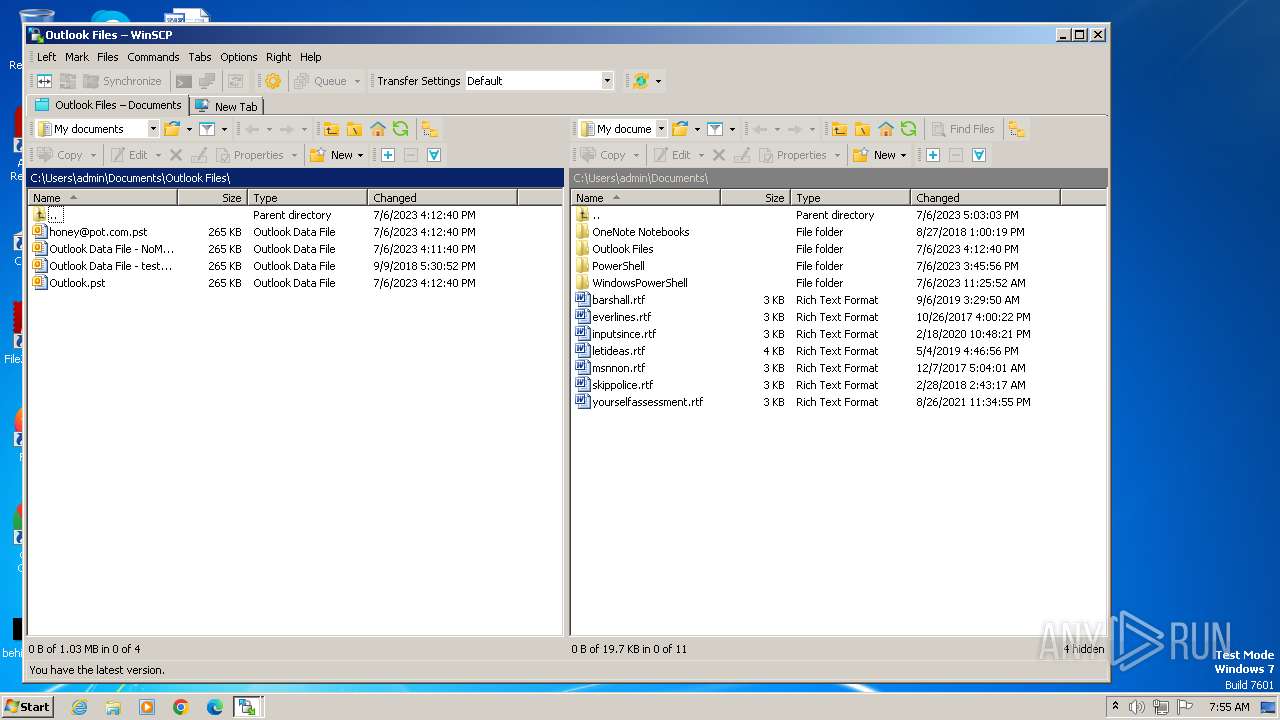The height and width of the screenshot is (720, 1280).
Task: Click the refresh session globe icon
Action: point(641,81)
